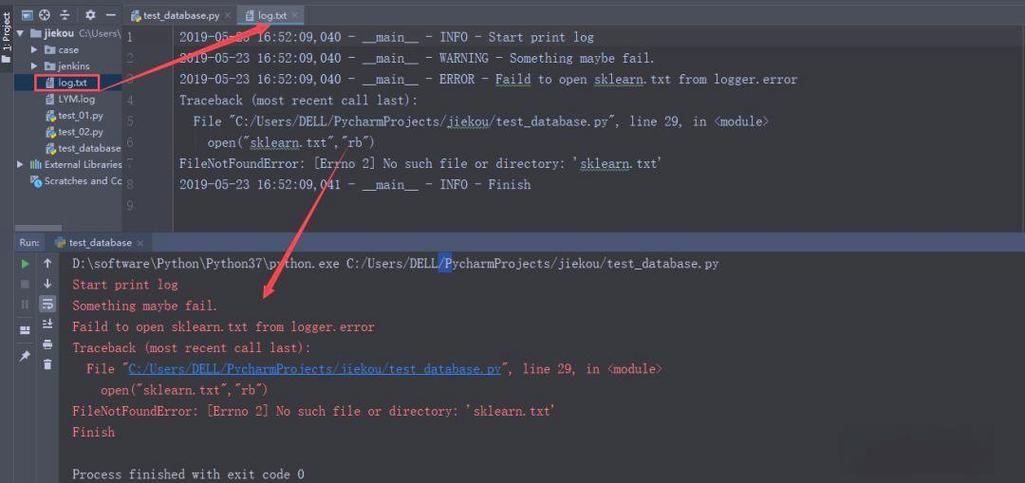Click console 'Faild to open sklearn.txt' line

224,327
